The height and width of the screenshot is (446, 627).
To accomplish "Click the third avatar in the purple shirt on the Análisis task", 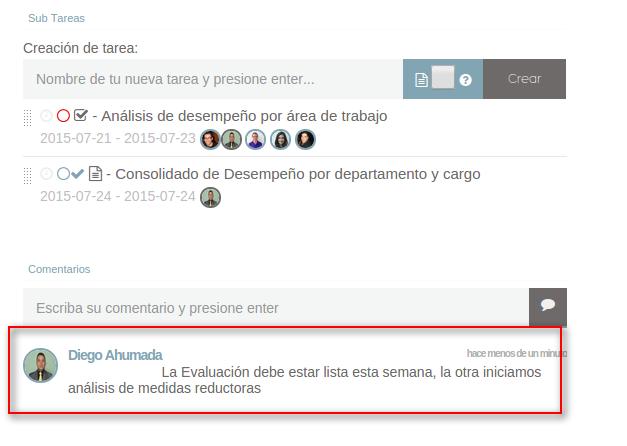I will pyautogui.click(x=256, y=140).
